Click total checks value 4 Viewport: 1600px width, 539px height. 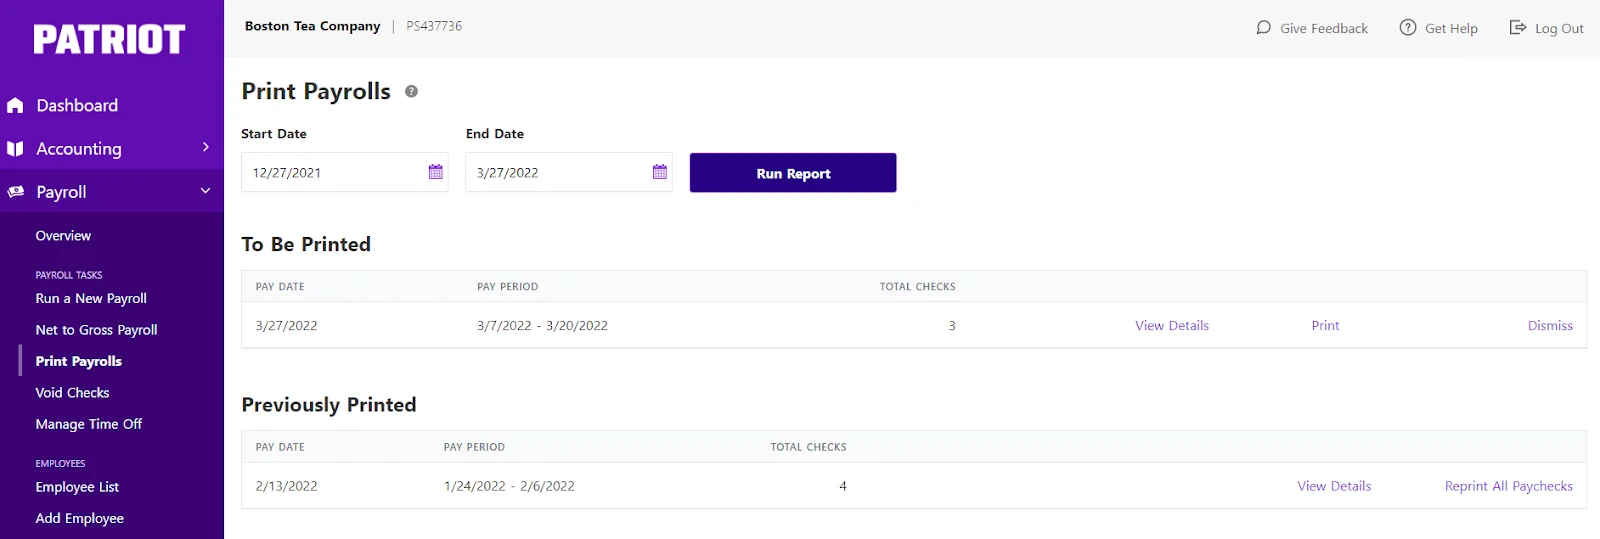coord(843,486)
